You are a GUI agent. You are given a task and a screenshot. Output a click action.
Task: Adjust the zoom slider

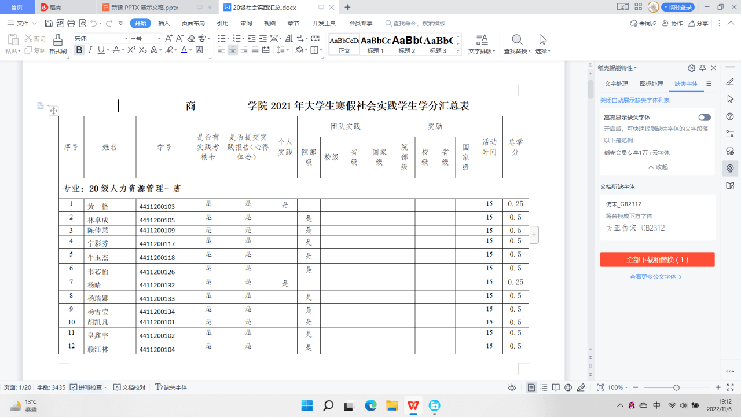pos(676,387)
